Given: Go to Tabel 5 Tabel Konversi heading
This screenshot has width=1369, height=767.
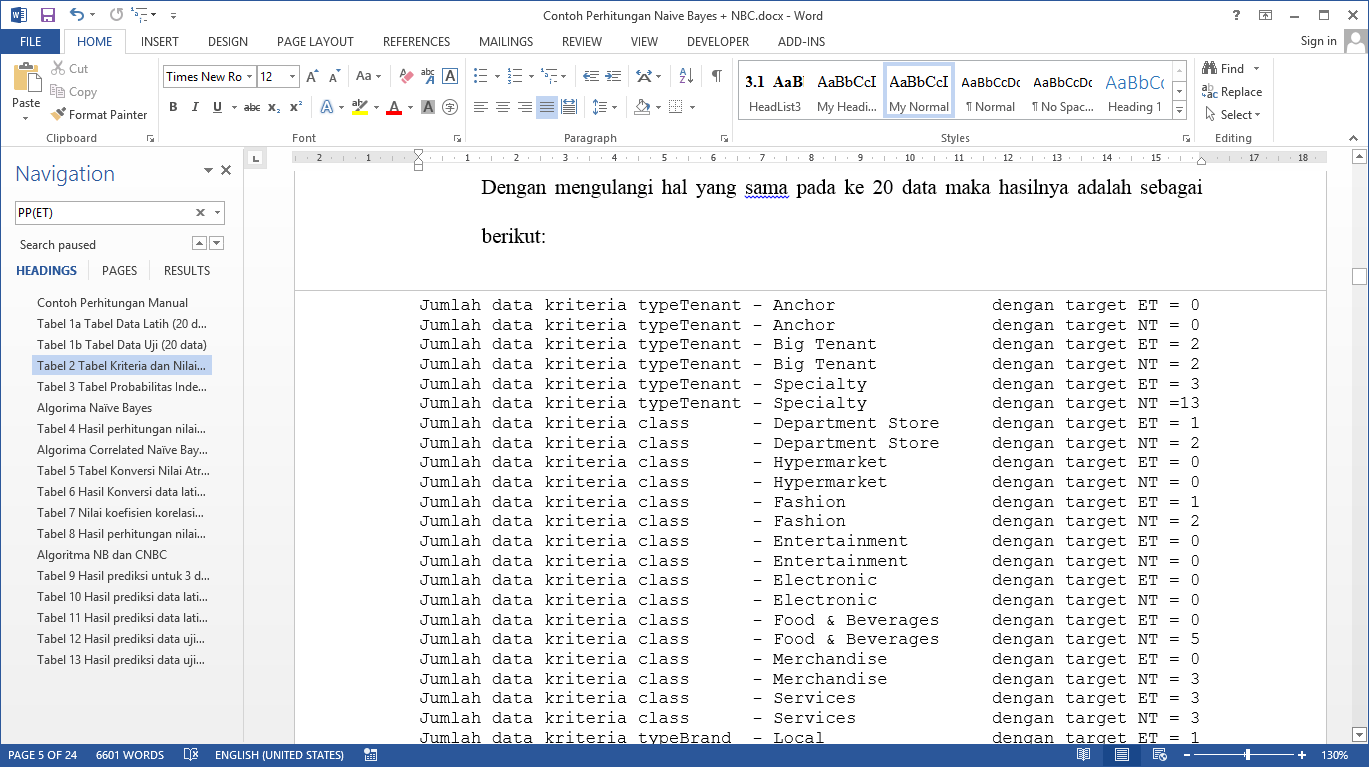Looking at the screenshot, I should tap(123, 471).
